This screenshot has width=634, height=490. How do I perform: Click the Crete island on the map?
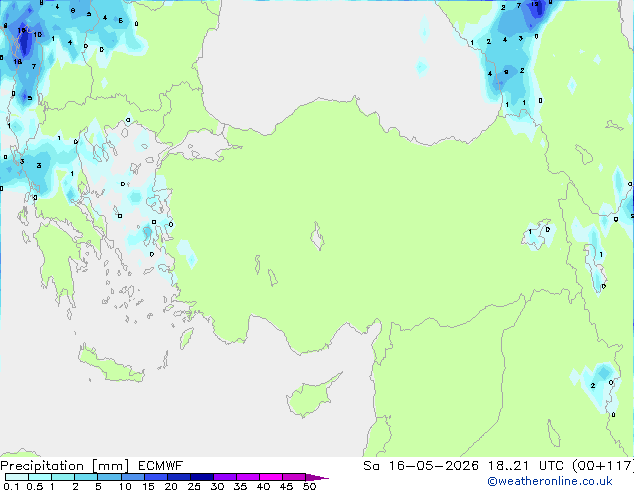[111, 366]
